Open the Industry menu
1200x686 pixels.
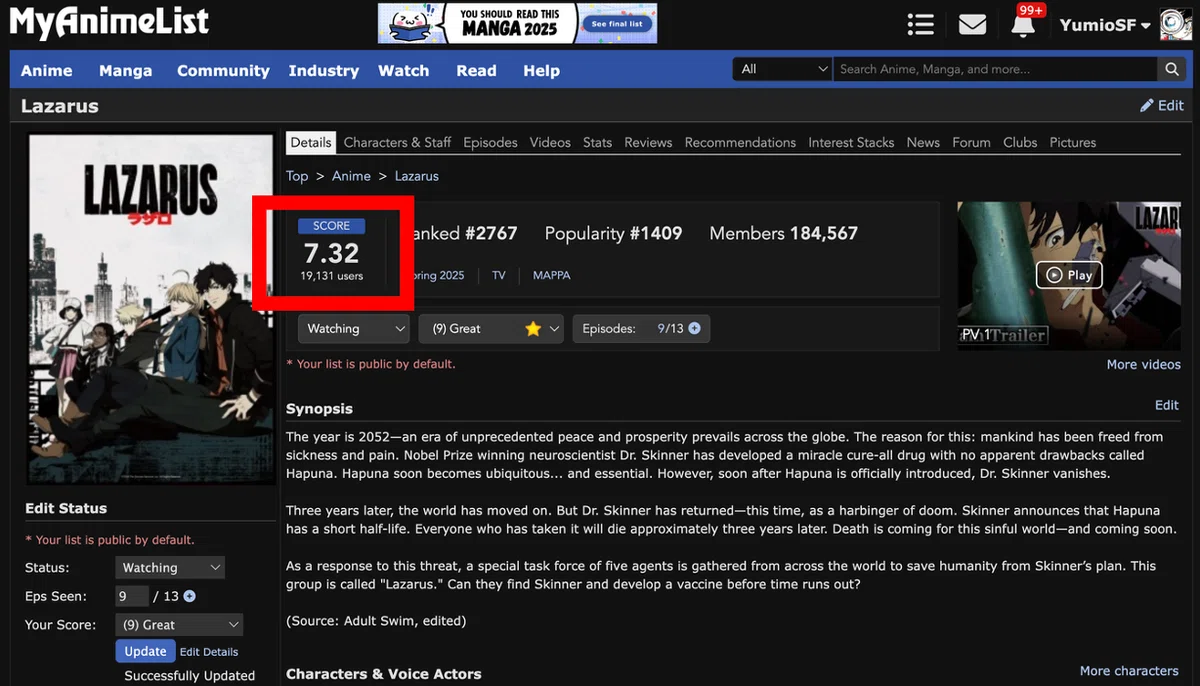tap(323, 71)
